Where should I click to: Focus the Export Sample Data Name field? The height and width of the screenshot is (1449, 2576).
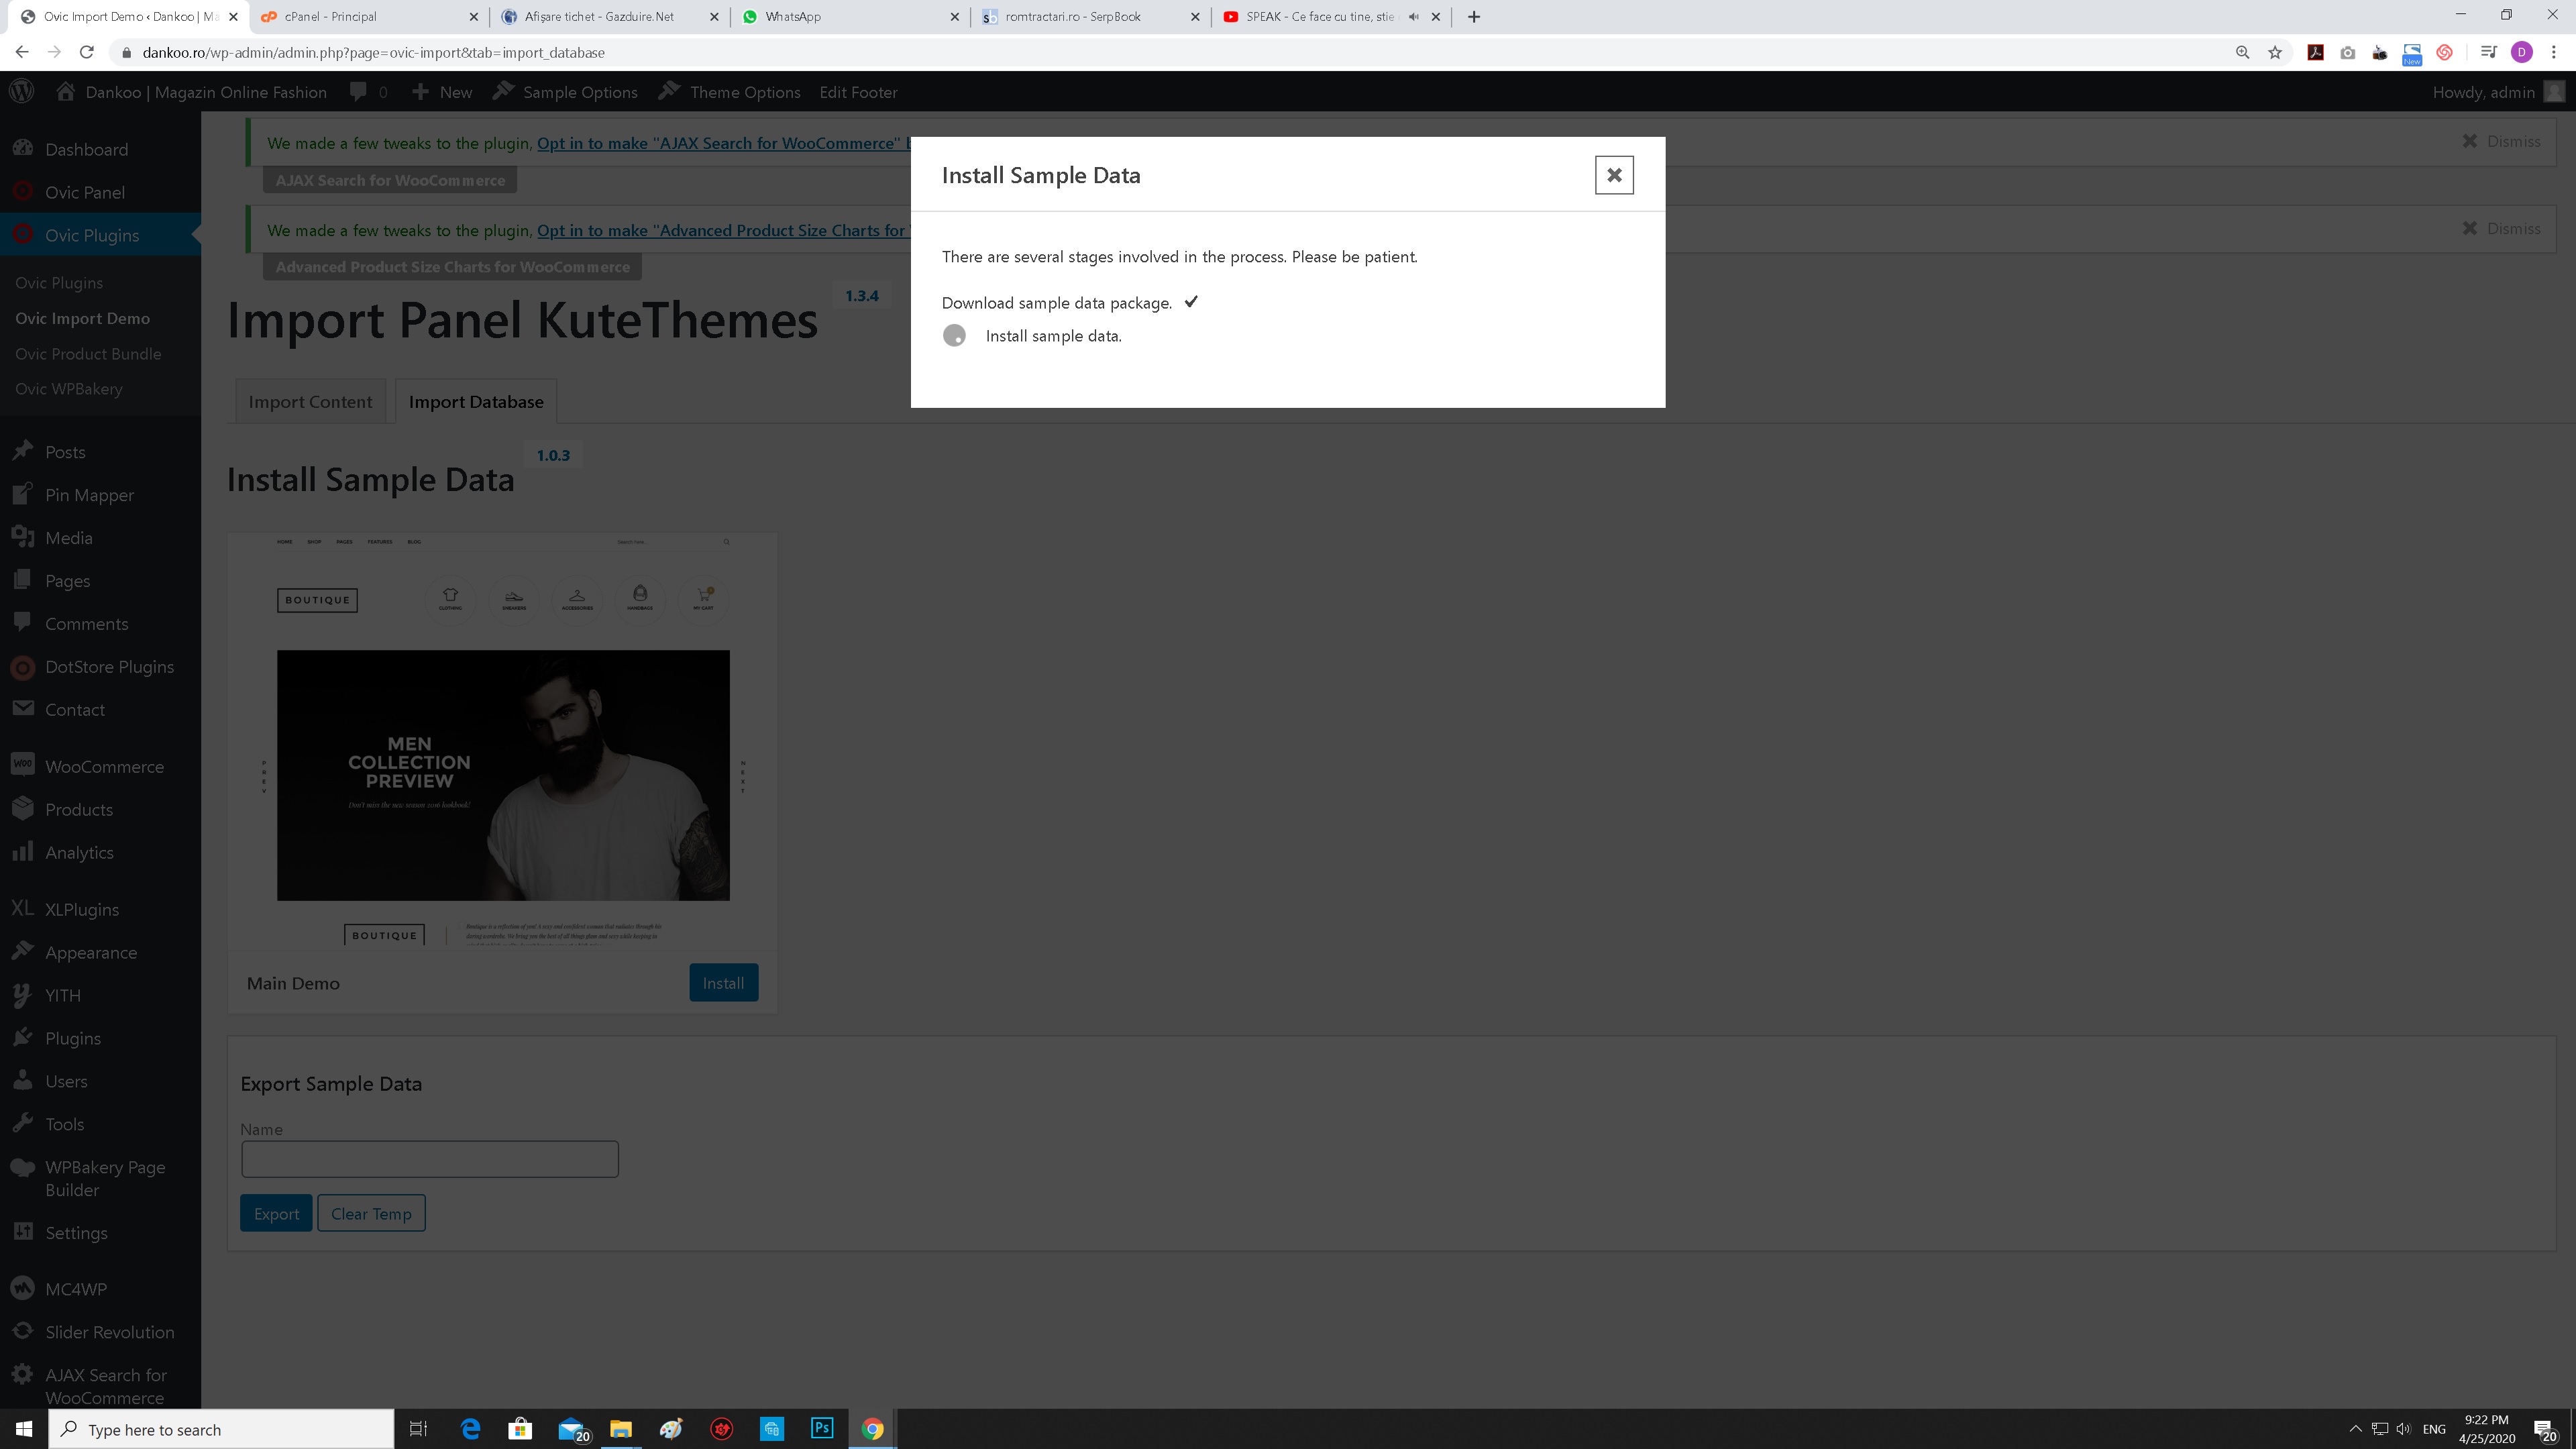click(430, 1159)
